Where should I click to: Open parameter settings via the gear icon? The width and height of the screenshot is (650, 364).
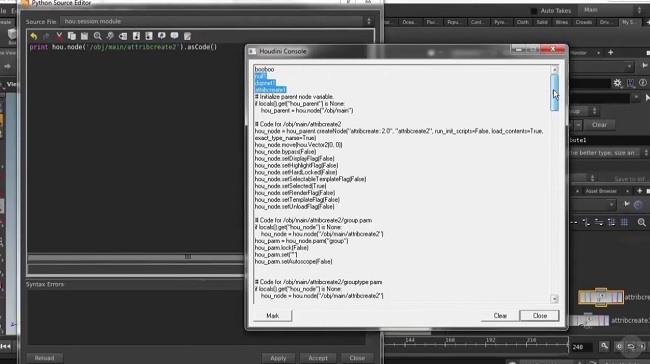[617, 83]
